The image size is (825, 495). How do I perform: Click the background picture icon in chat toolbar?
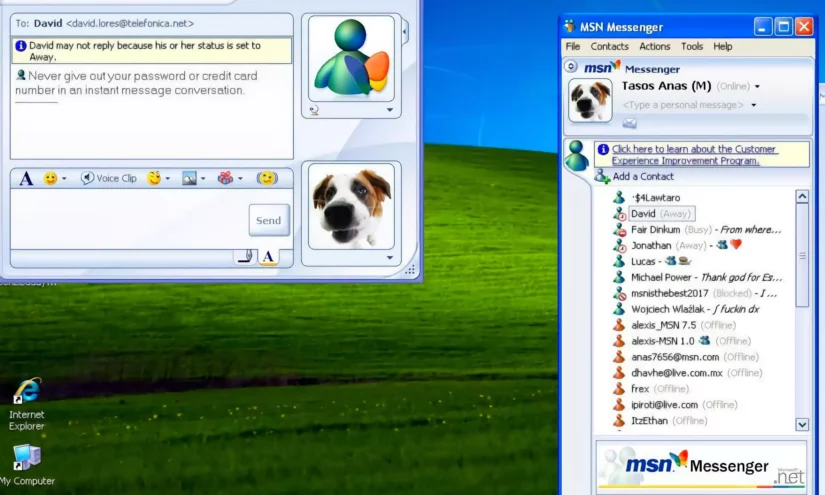(x=189, y=178)
